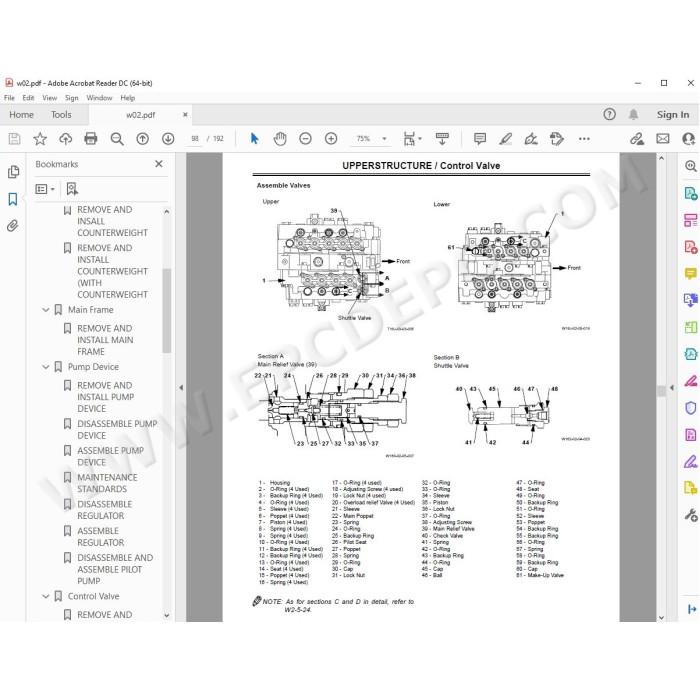
Task: Click the bookmarks panel scrollbar thumb
Action: click(x=167, y=310)
